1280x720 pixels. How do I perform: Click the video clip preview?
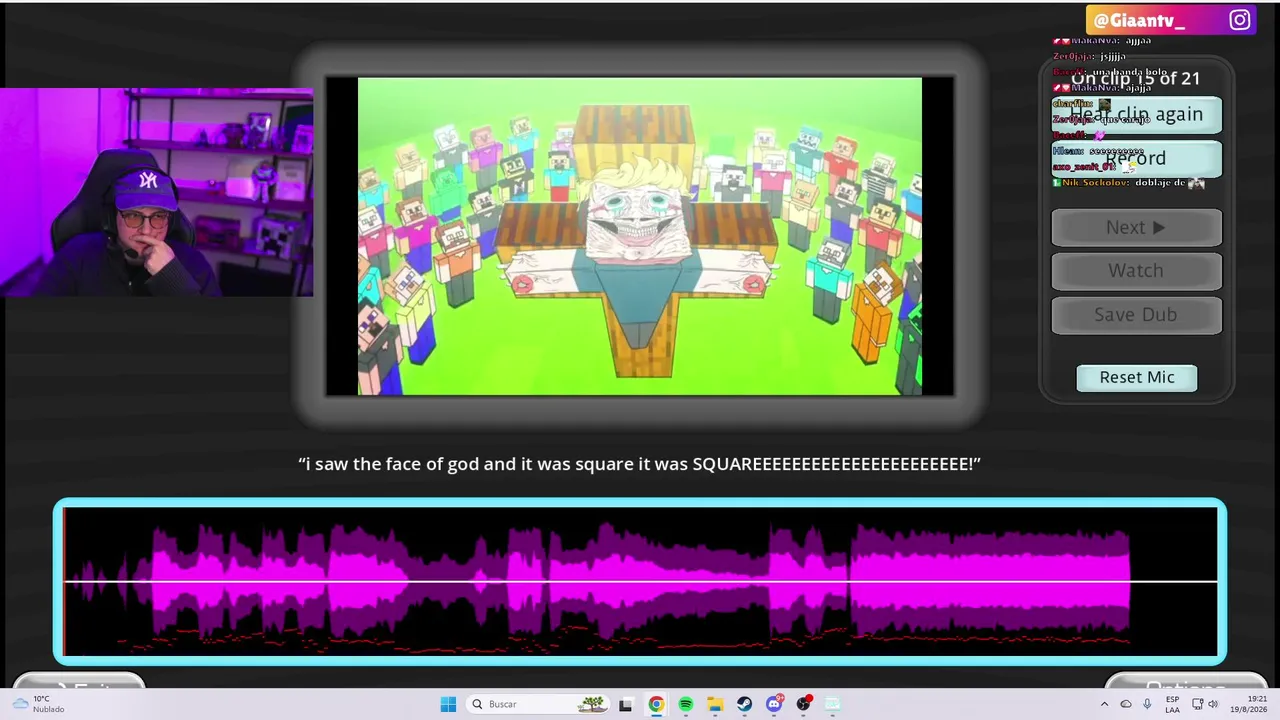640,236
